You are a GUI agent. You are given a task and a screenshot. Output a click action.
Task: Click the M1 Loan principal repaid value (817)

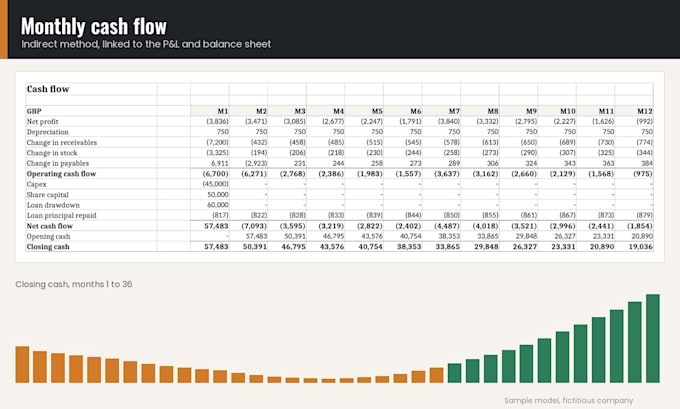pyautogui.click(x=220, y=215)
